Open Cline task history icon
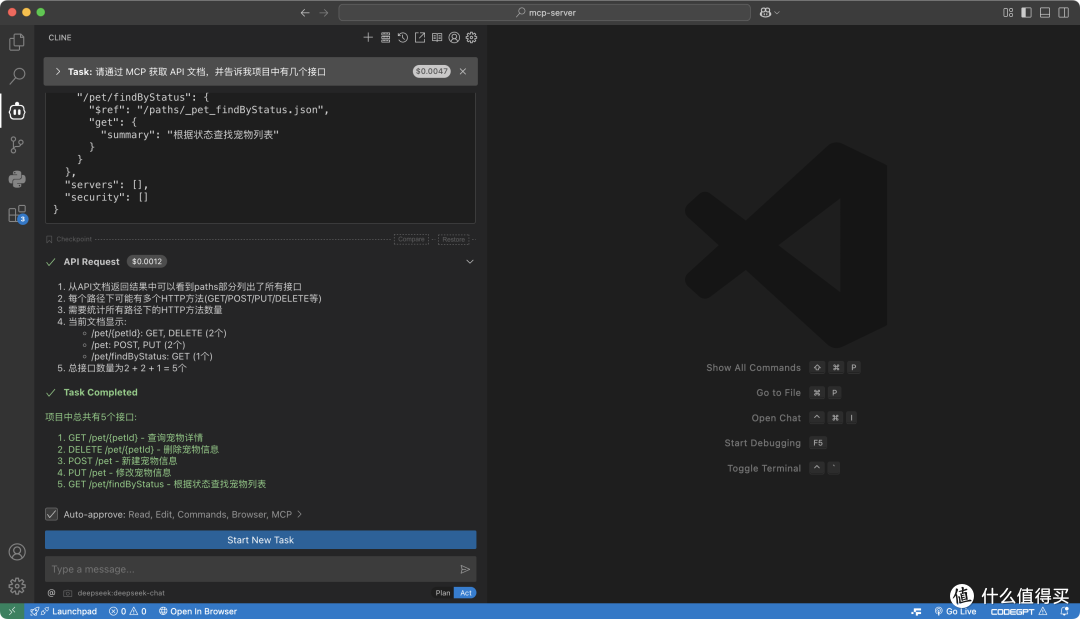1080x619 pixels. coord(403,37)
